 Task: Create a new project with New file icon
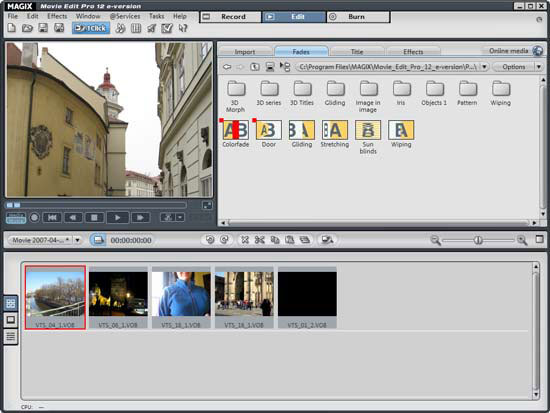pyautogui.click(x=12, y=28)
